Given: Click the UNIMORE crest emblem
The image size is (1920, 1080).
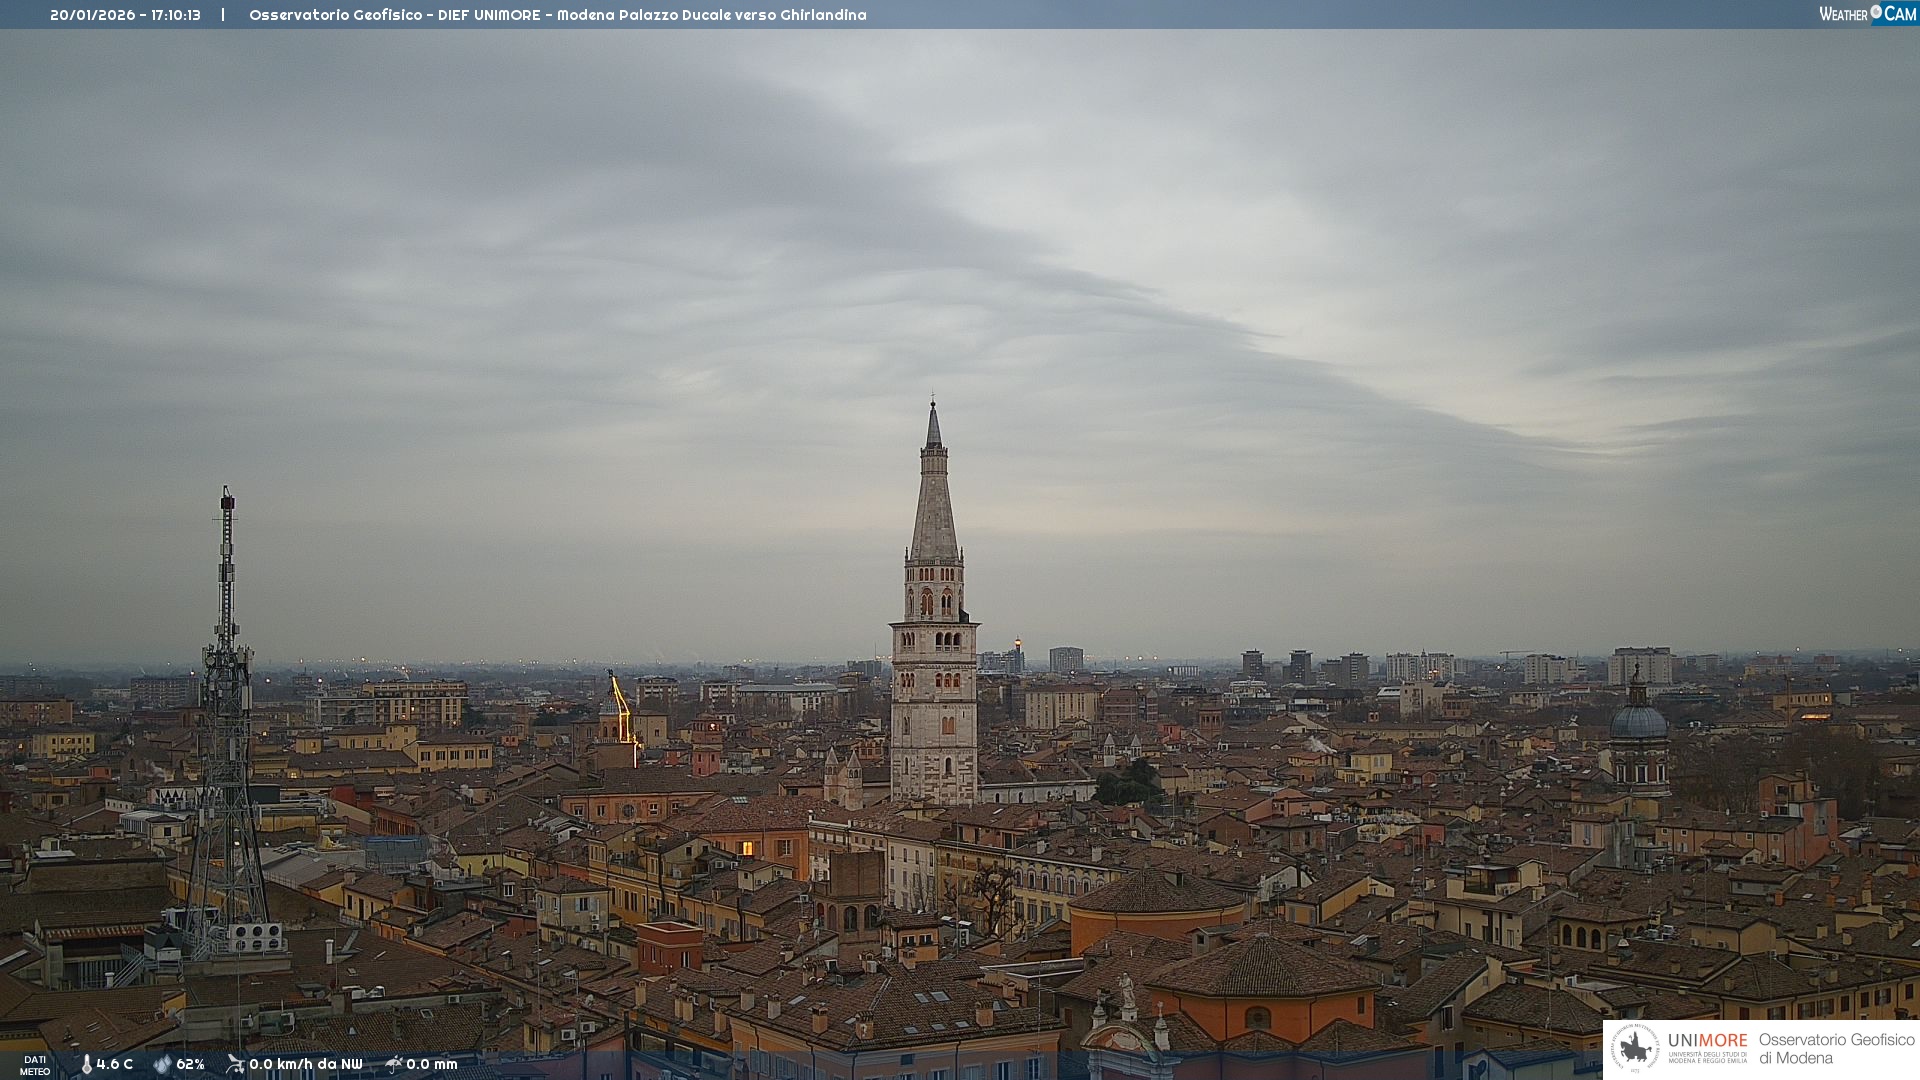Looking at the screenshot, I should pos(1636,1049).
